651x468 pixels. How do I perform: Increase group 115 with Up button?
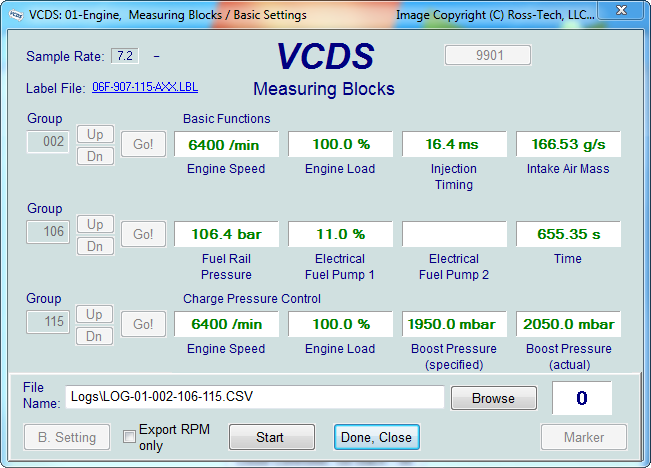tap(94, 314)
